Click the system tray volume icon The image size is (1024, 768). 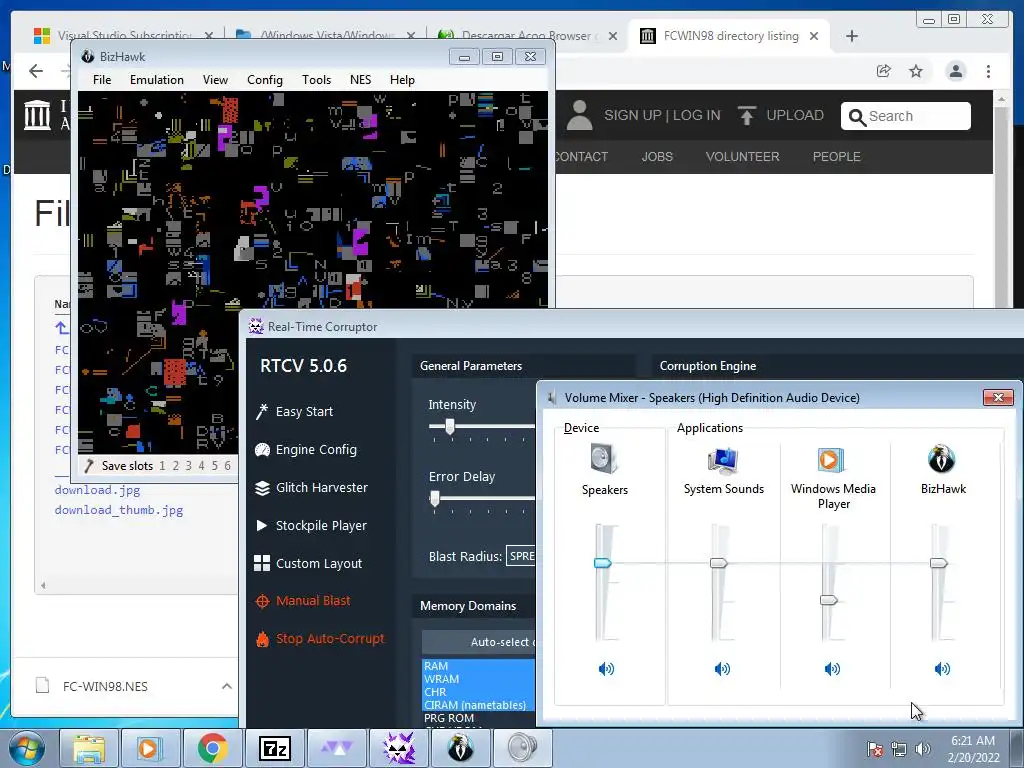tap(922, 748)
